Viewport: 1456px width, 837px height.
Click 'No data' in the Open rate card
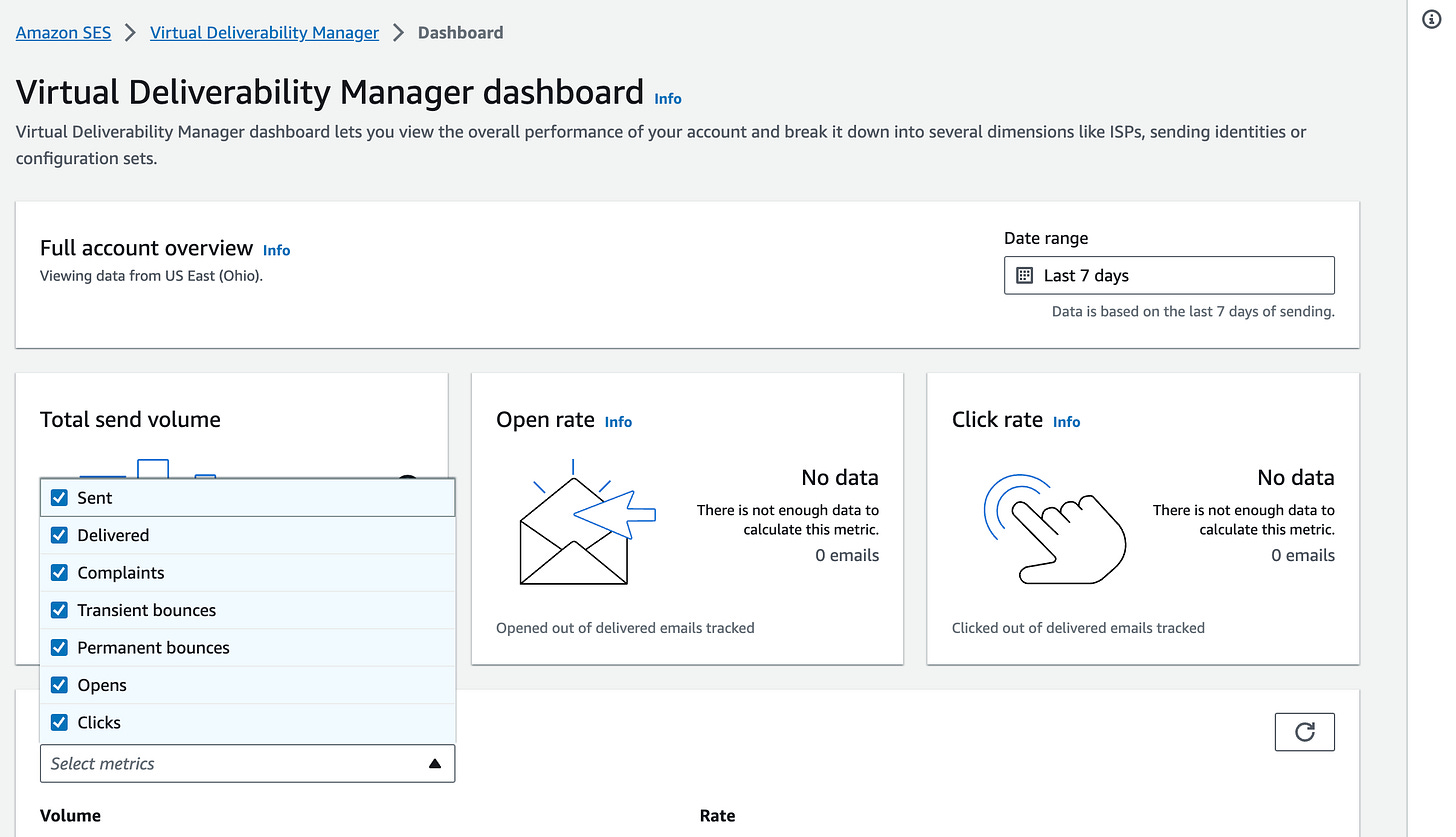point(840,478)
